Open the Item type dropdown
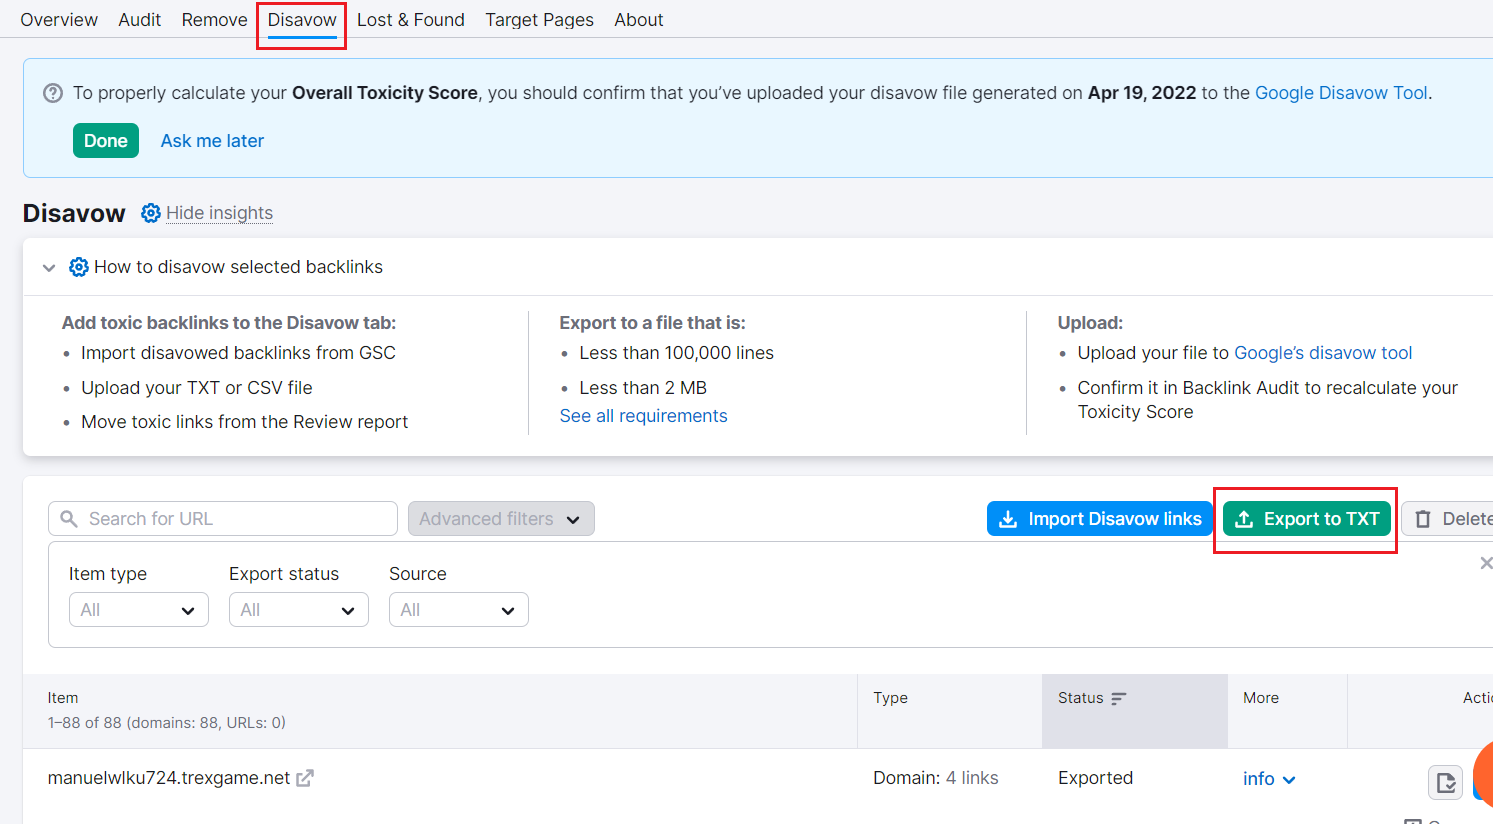Viewport: 1493px width, 824px height. pos(138,610)
